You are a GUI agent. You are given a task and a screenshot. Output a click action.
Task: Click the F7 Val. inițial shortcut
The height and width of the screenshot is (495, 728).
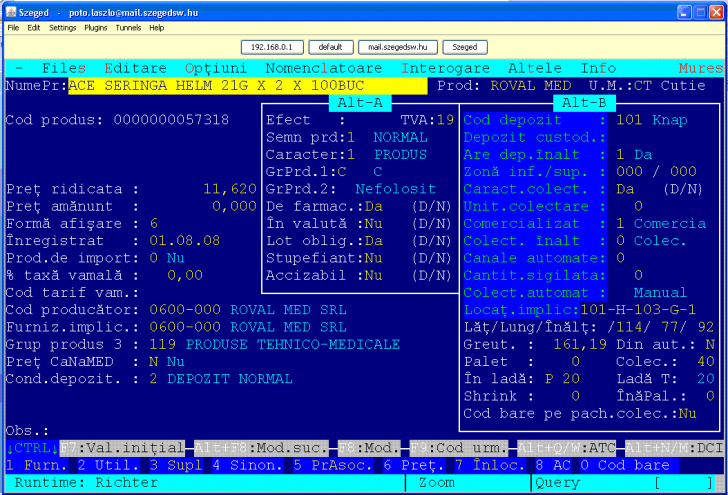click(122, 448)
